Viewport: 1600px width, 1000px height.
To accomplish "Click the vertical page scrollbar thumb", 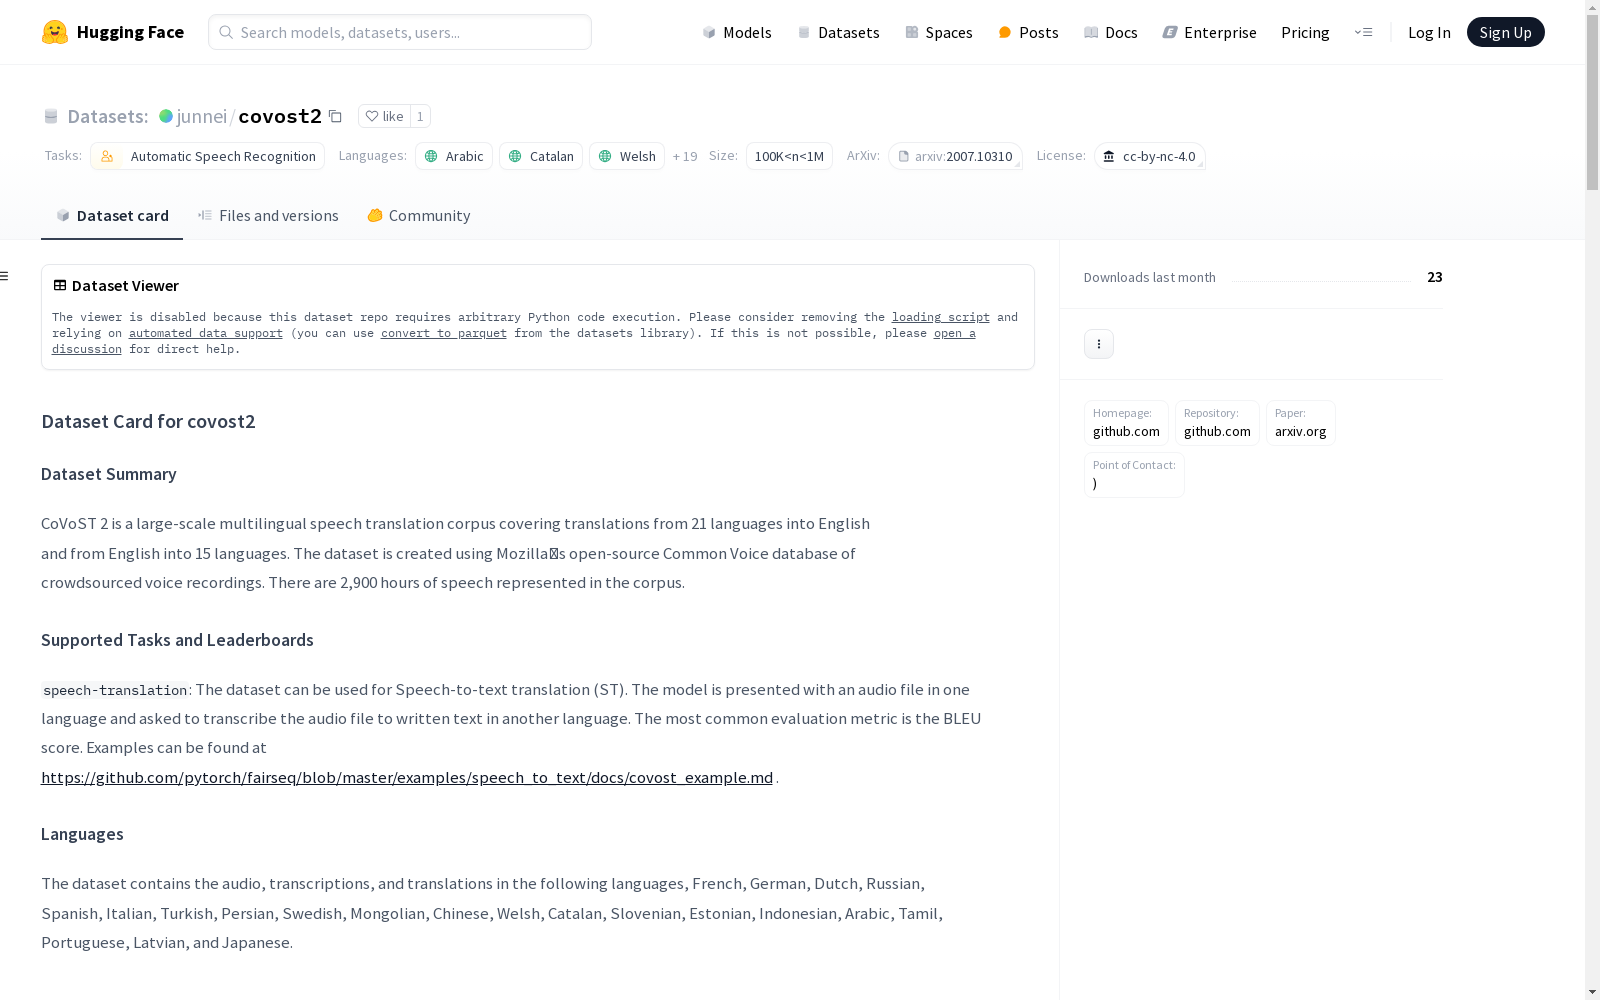I will (1592, 103).
